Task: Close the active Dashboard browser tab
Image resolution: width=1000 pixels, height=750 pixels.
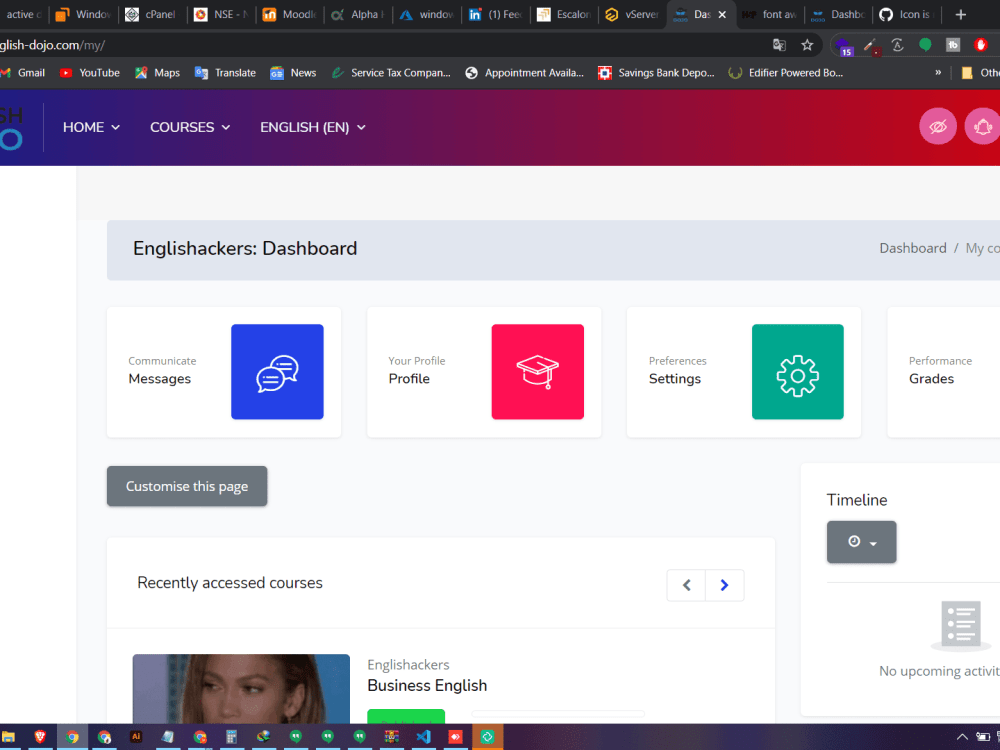Action: pyautogui.click(x=722, y=14)
